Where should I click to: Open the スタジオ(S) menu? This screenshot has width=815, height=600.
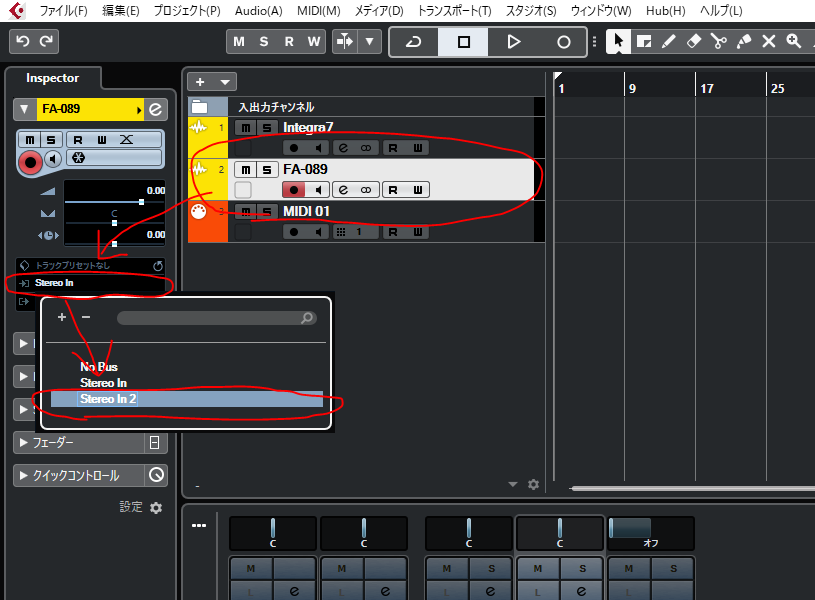click(531, 11)
